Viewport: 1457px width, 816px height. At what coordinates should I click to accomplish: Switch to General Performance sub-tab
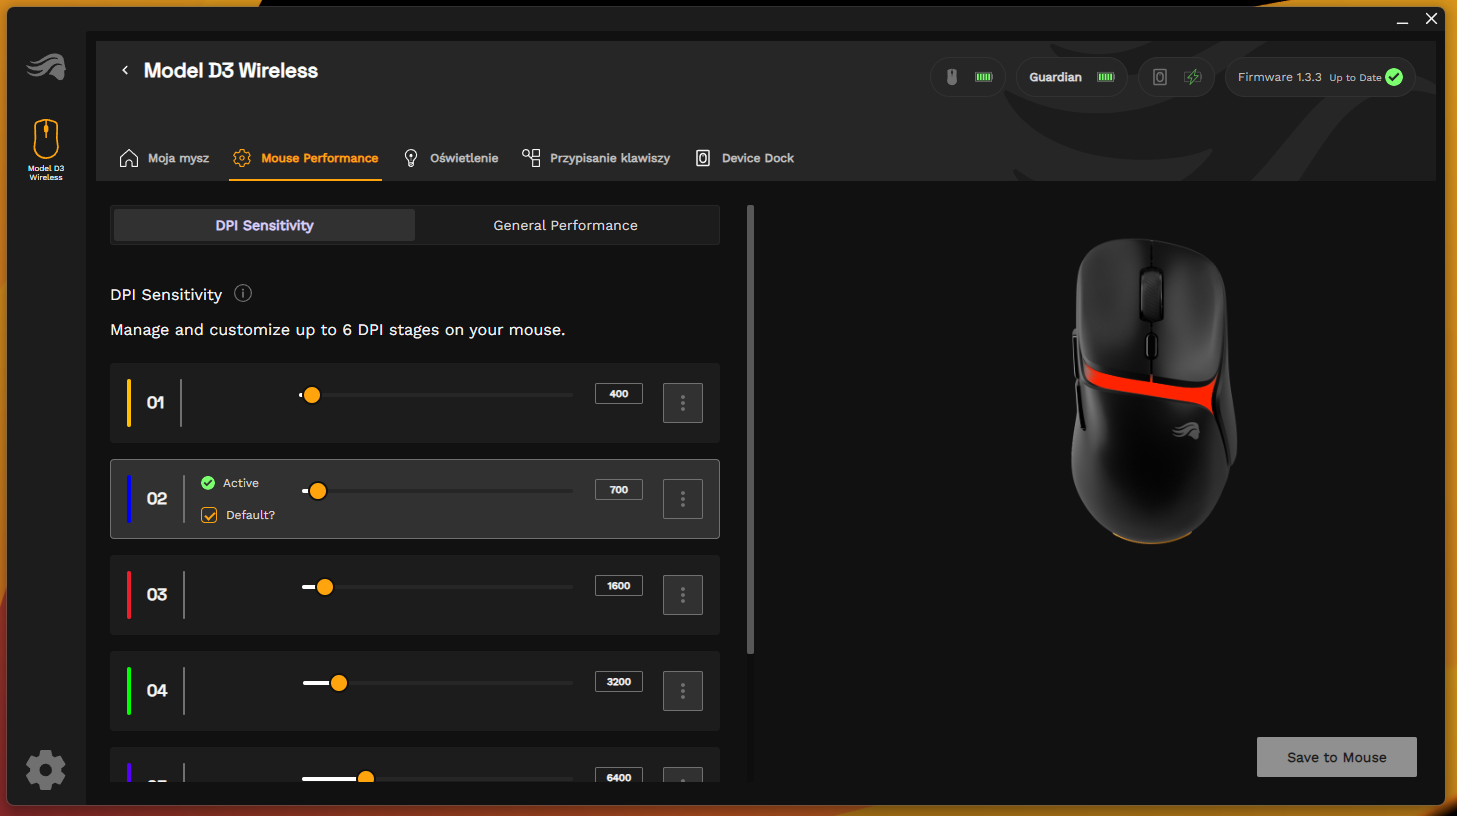click(x=565, y=225)
